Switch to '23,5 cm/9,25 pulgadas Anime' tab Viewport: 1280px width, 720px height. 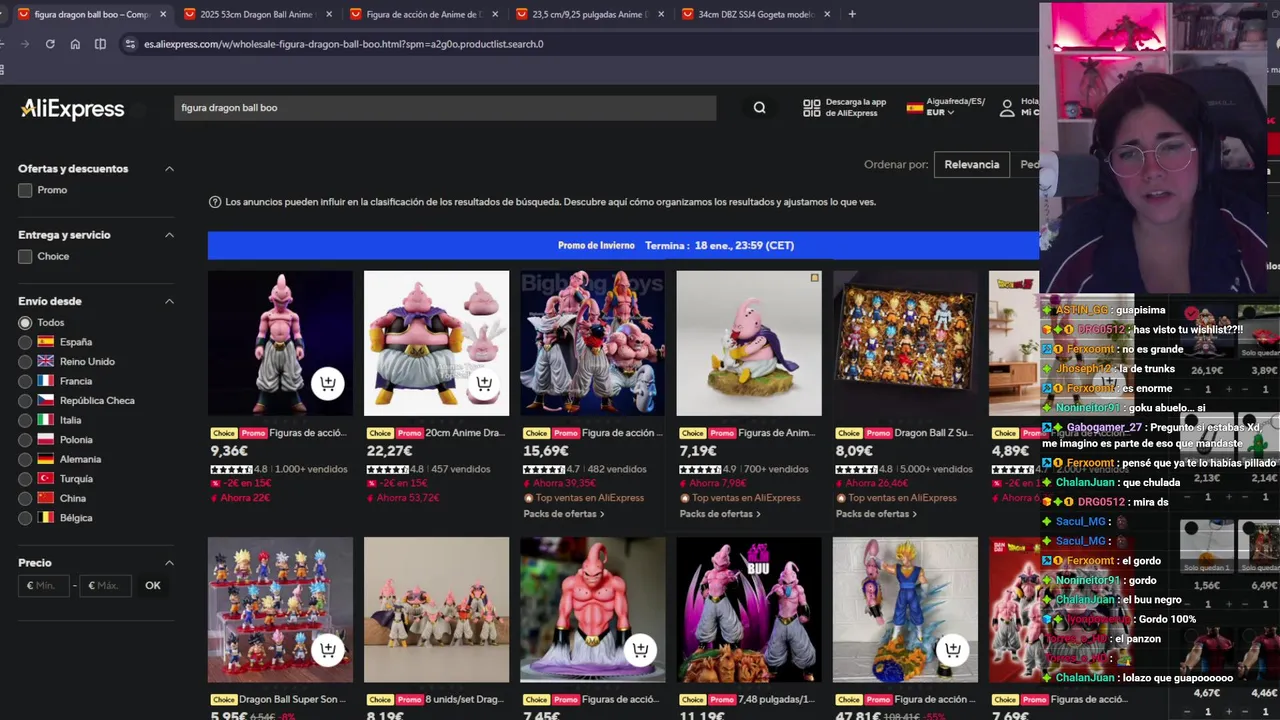[x=589, y=14]
